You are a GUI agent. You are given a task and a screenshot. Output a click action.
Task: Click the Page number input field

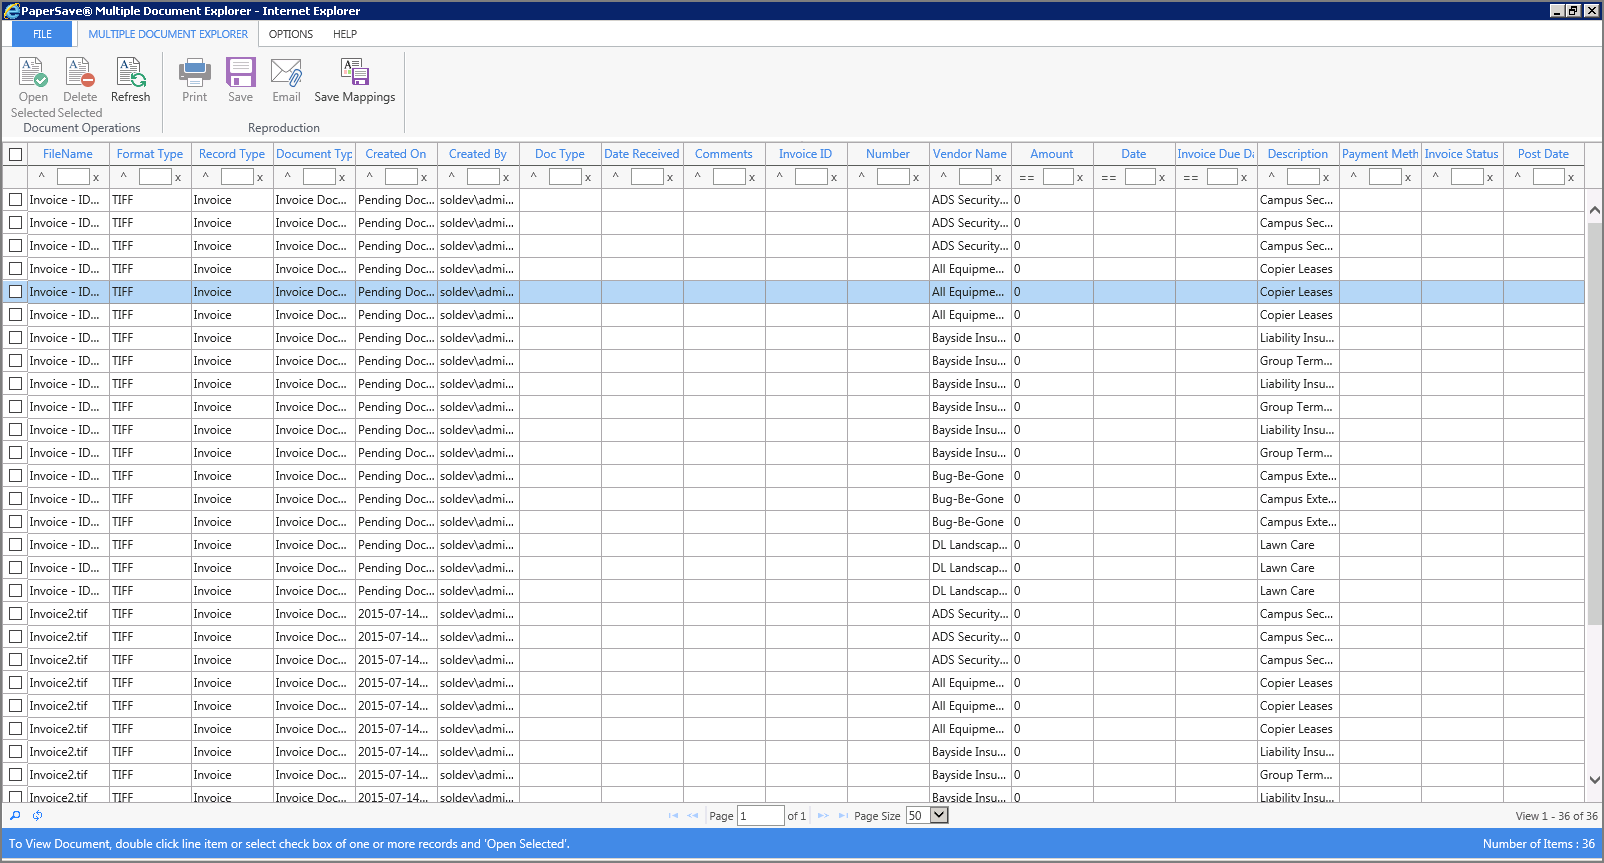click(760, 816)
